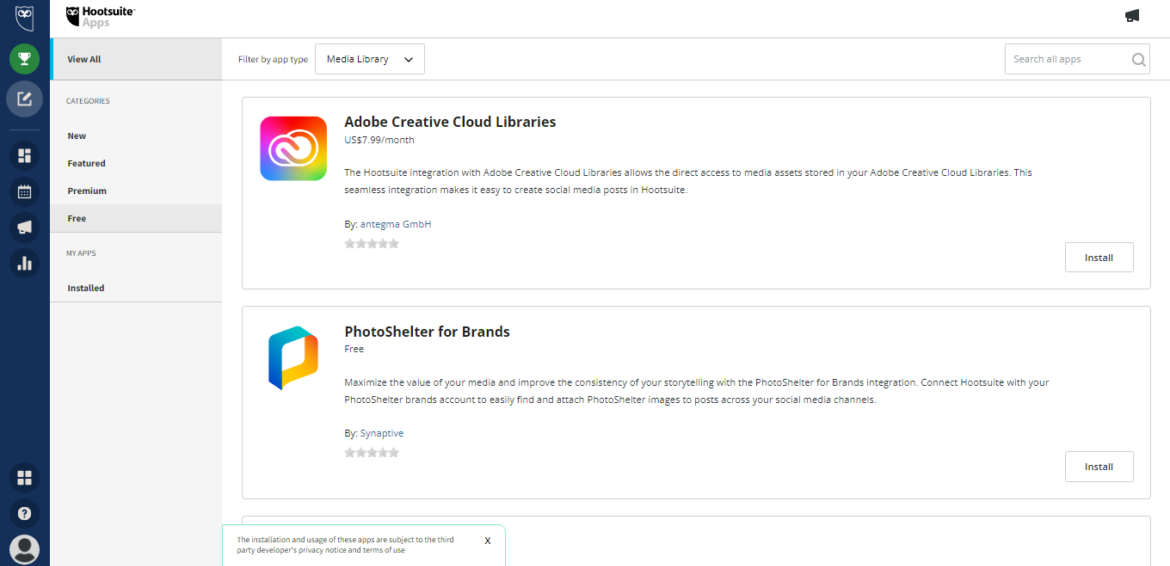
Task: Open the Streams dashboard icon
Action: (24, 156)
